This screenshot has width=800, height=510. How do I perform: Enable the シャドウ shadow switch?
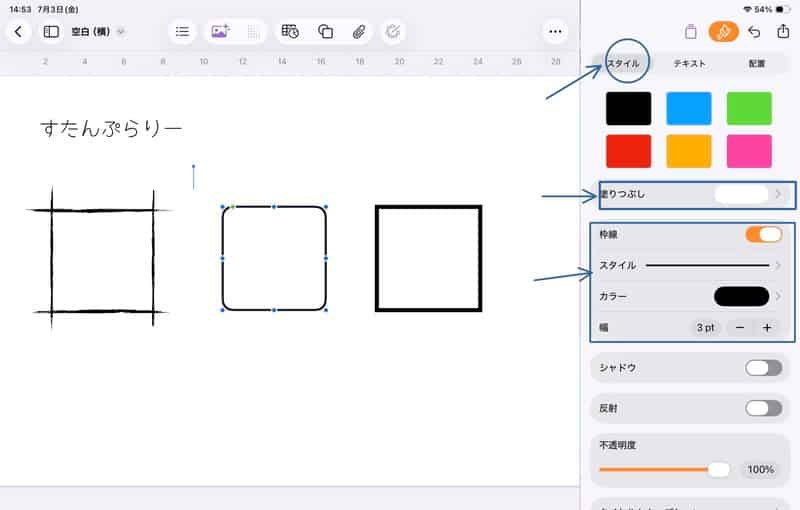tap(763, 368)
